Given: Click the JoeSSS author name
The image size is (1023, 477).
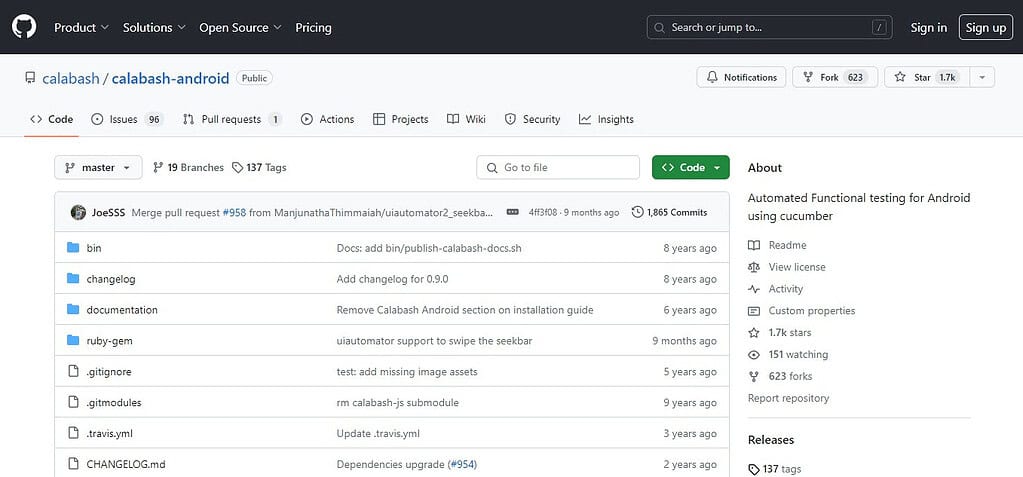Looking at the screenshot, I should coord(108,212).
